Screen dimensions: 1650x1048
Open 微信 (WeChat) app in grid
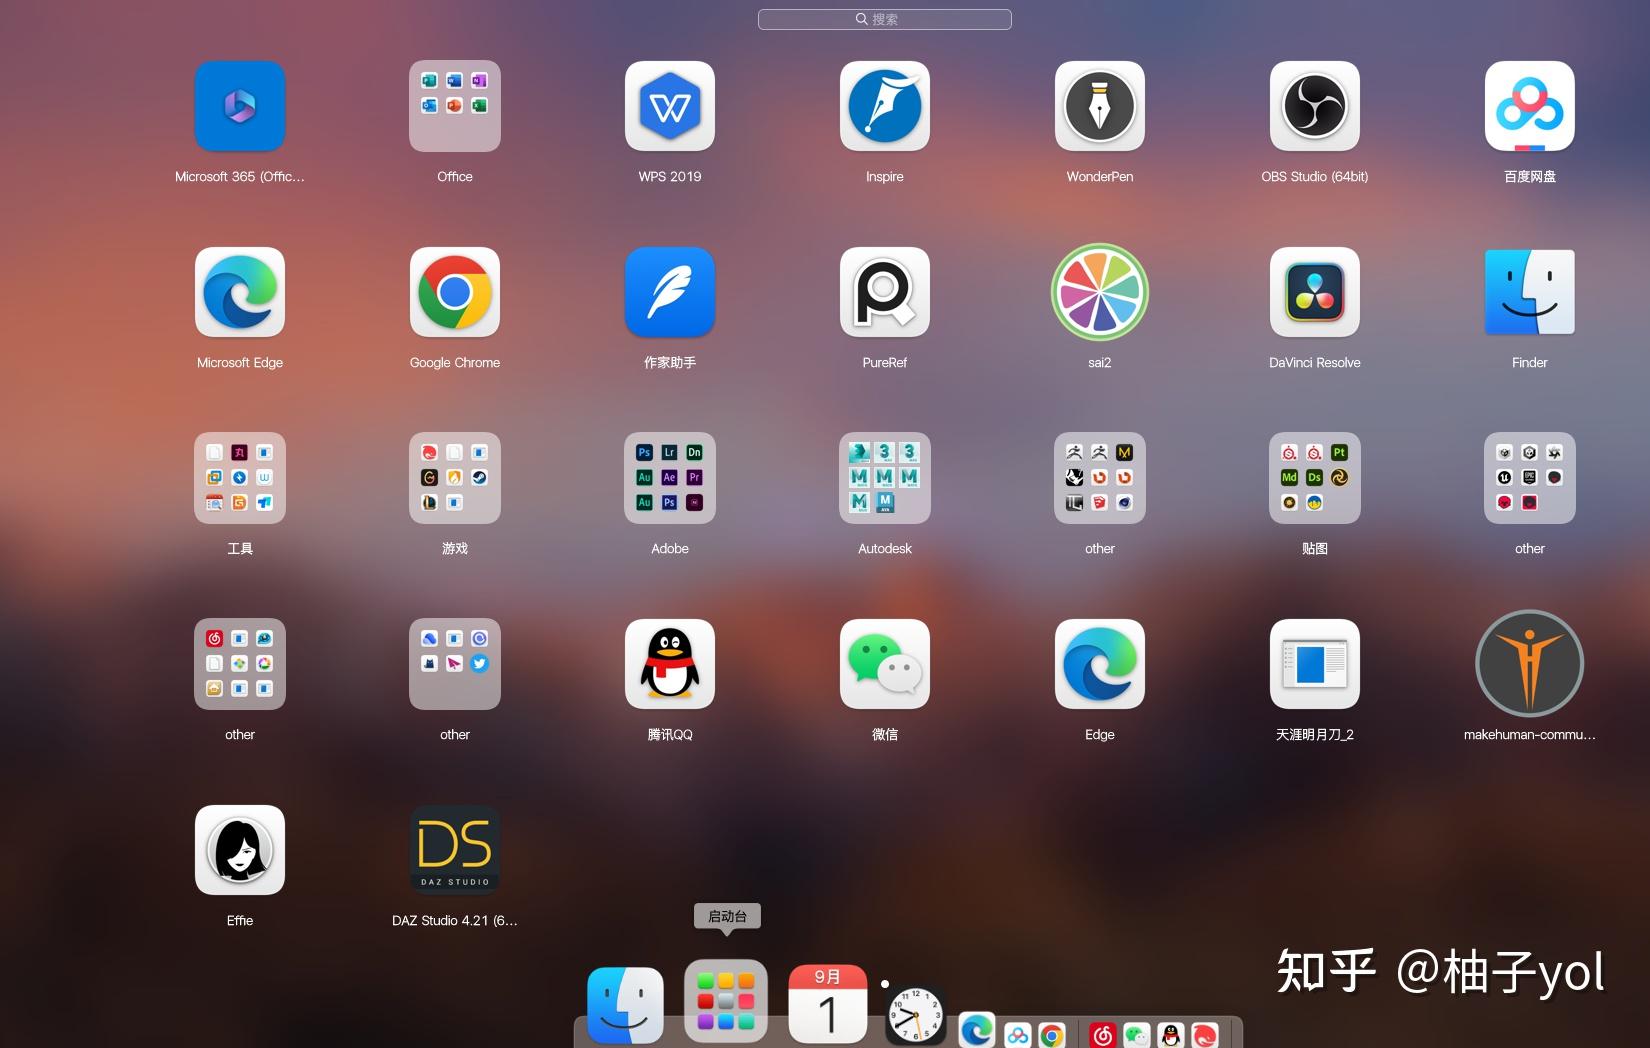click(x=884, y=664)
